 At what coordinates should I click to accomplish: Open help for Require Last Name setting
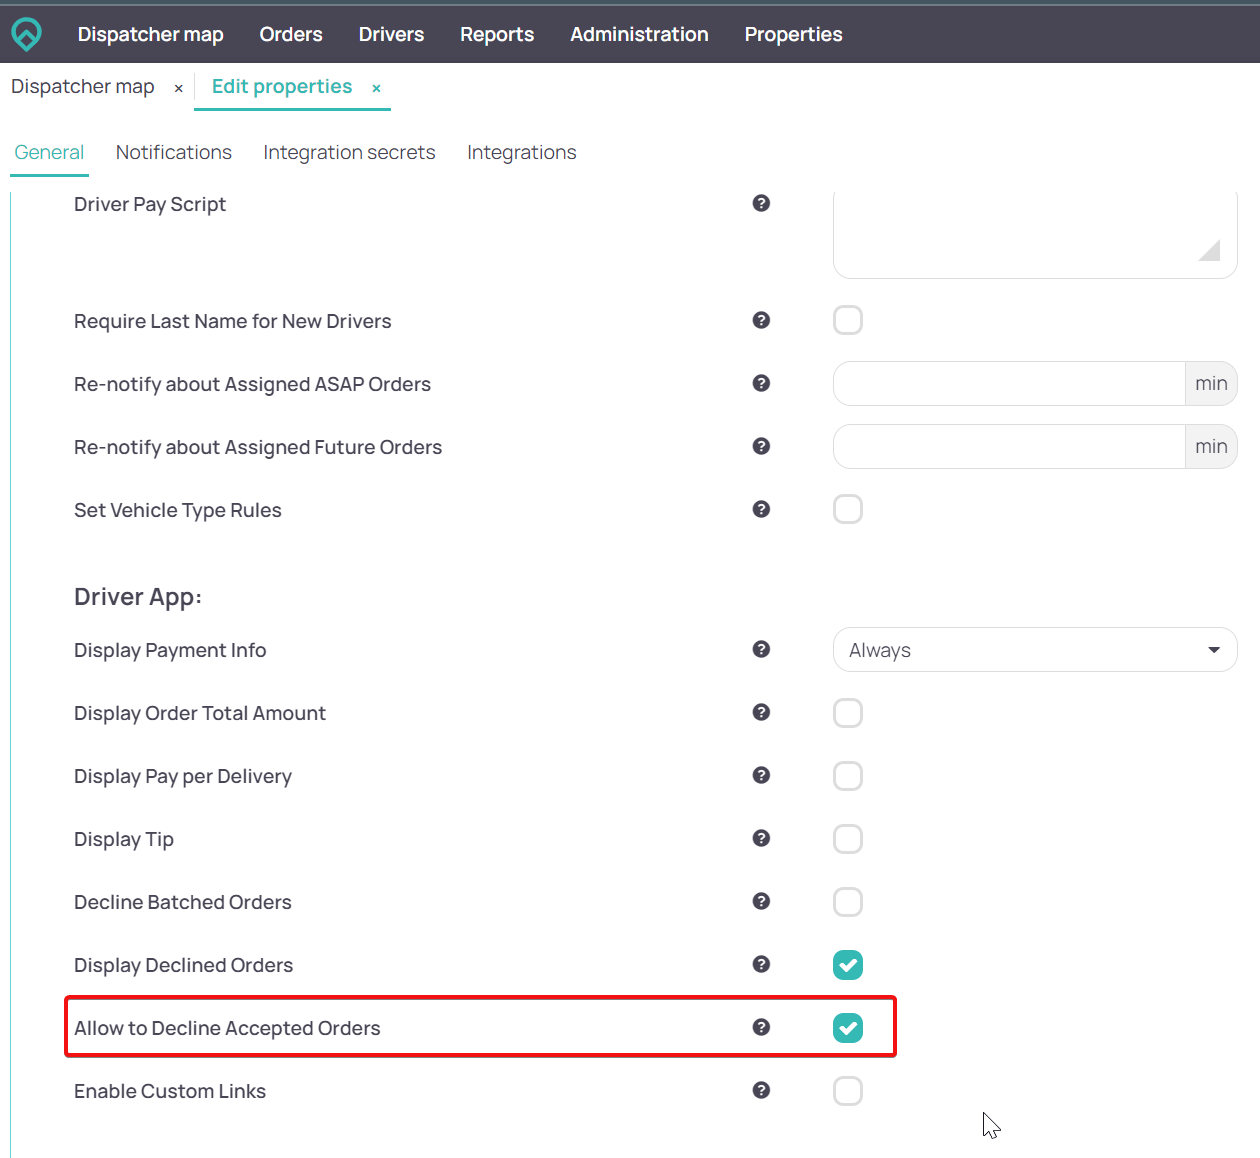761,320
